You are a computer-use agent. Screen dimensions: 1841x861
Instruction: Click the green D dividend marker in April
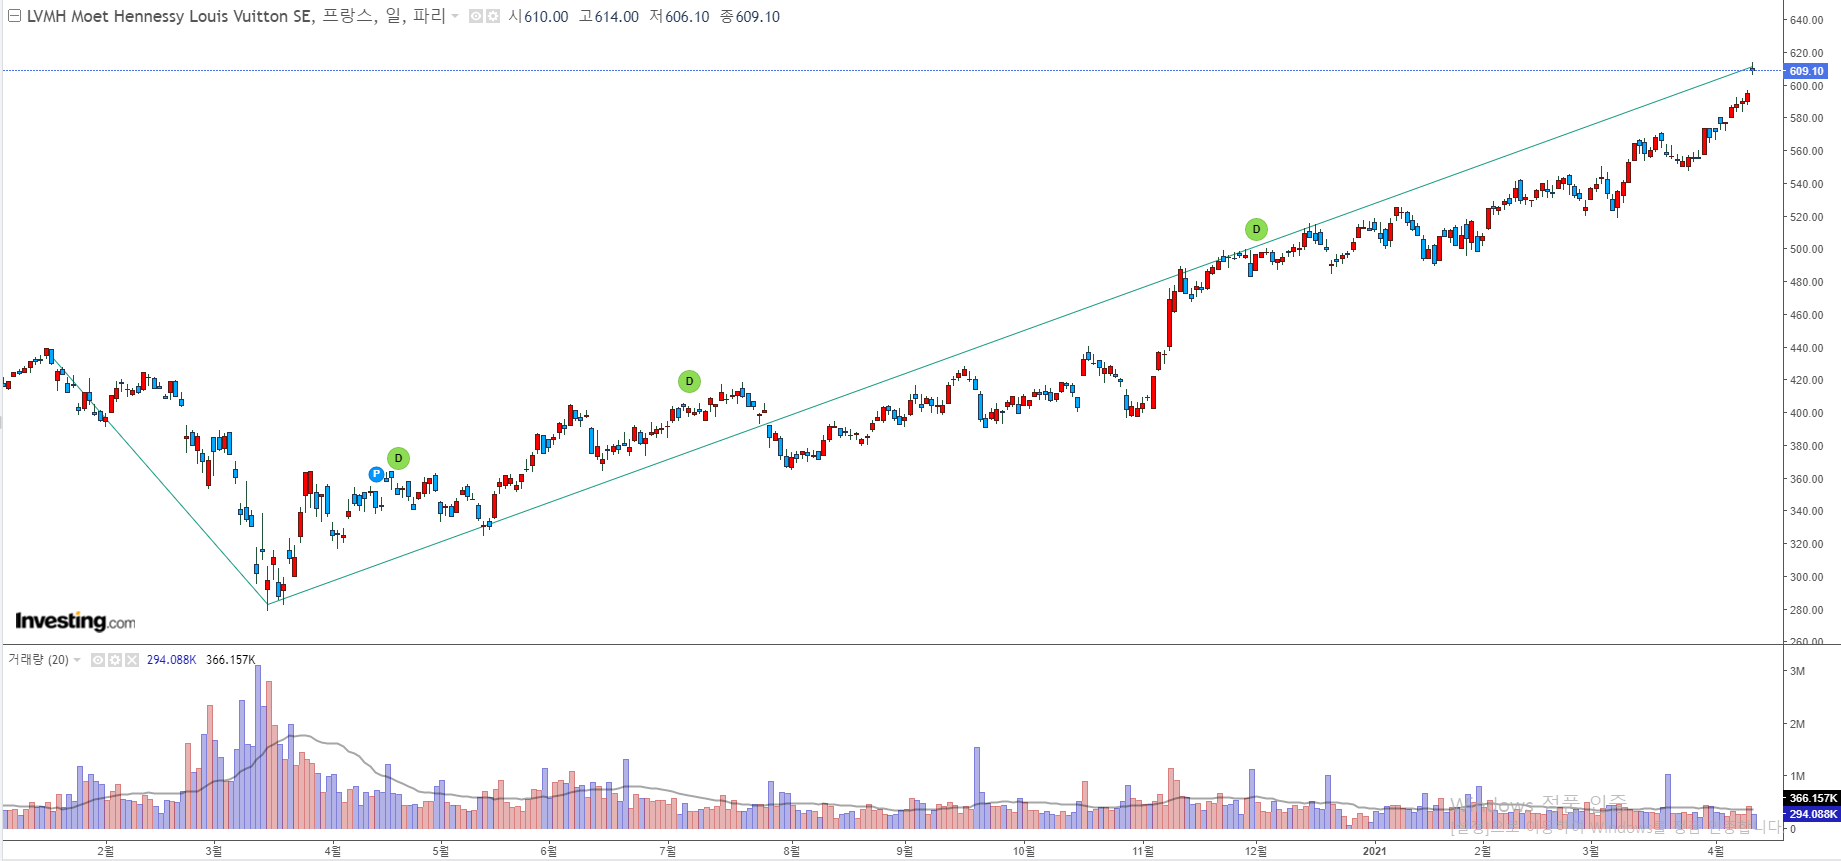pos(398,459)
